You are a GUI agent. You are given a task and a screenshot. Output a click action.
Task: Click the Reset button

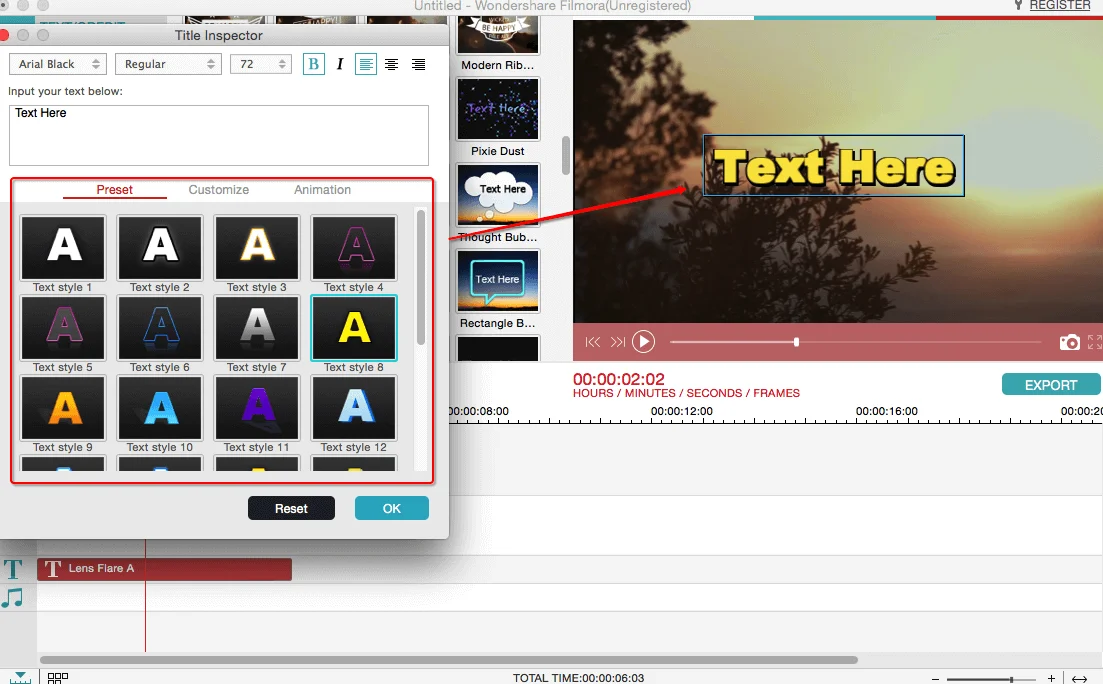(x=291, y=508)
